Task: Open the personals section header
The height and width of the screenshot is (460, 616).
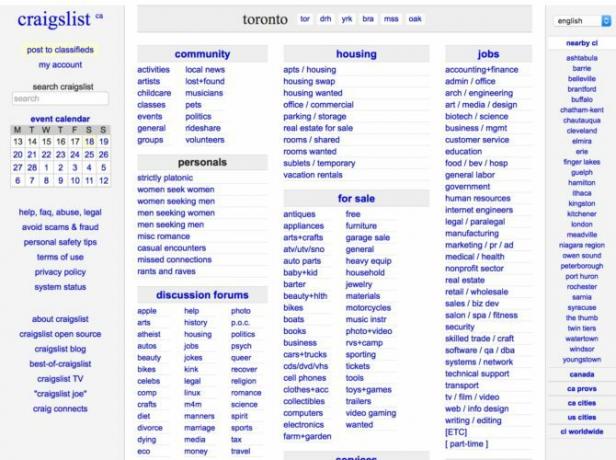Action: [202, 162]
